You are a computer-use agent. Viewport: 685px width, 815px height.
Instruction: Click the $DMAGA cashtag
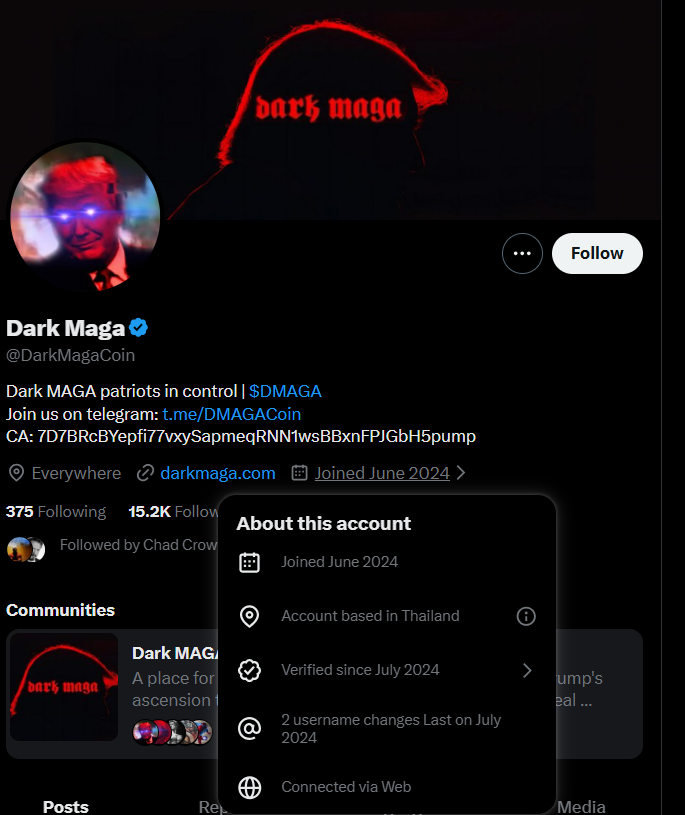[285, 391]
